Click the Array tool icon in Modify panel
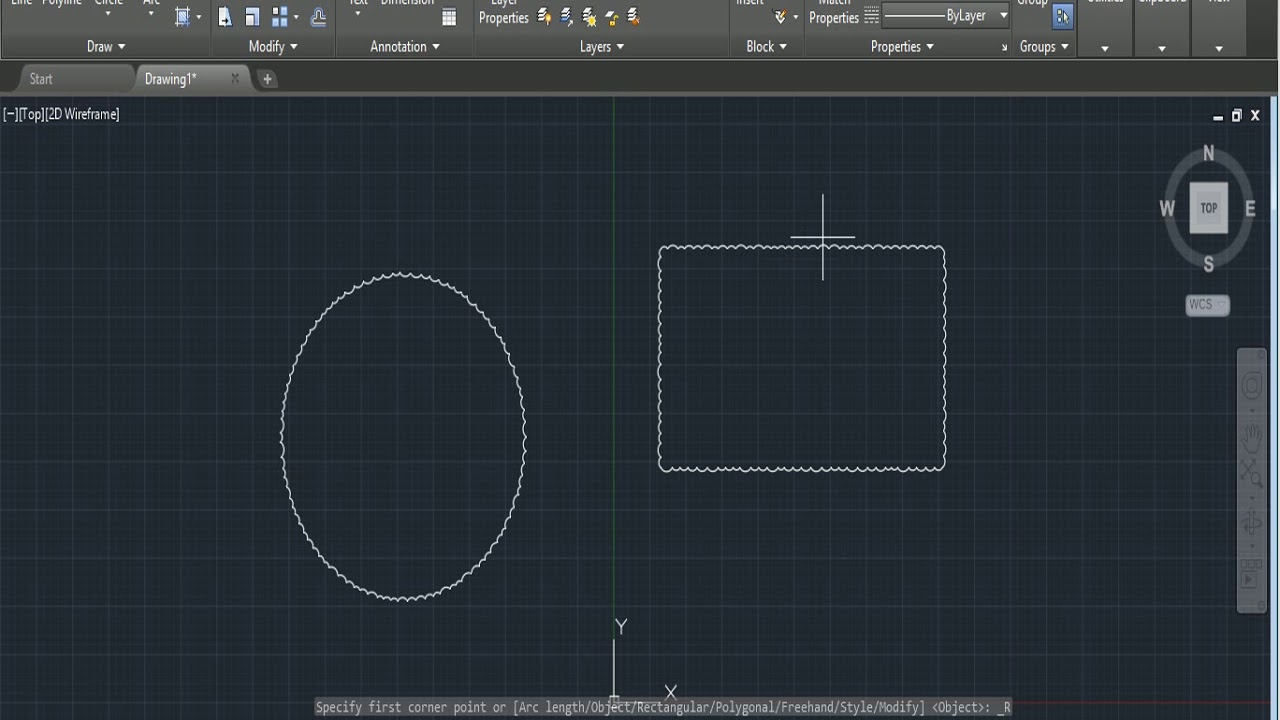 click(279, 17)
